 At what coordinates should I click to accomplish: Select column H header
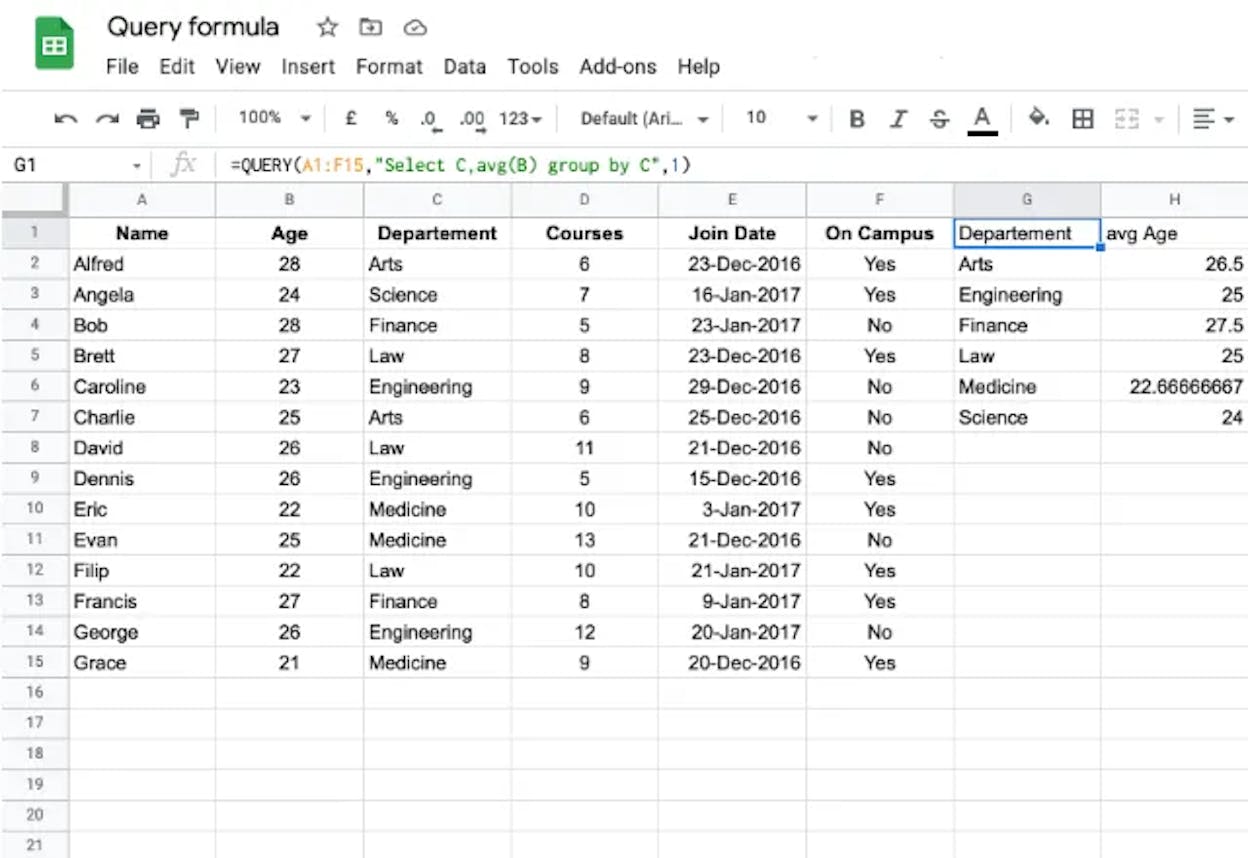tap(1175, 200)
